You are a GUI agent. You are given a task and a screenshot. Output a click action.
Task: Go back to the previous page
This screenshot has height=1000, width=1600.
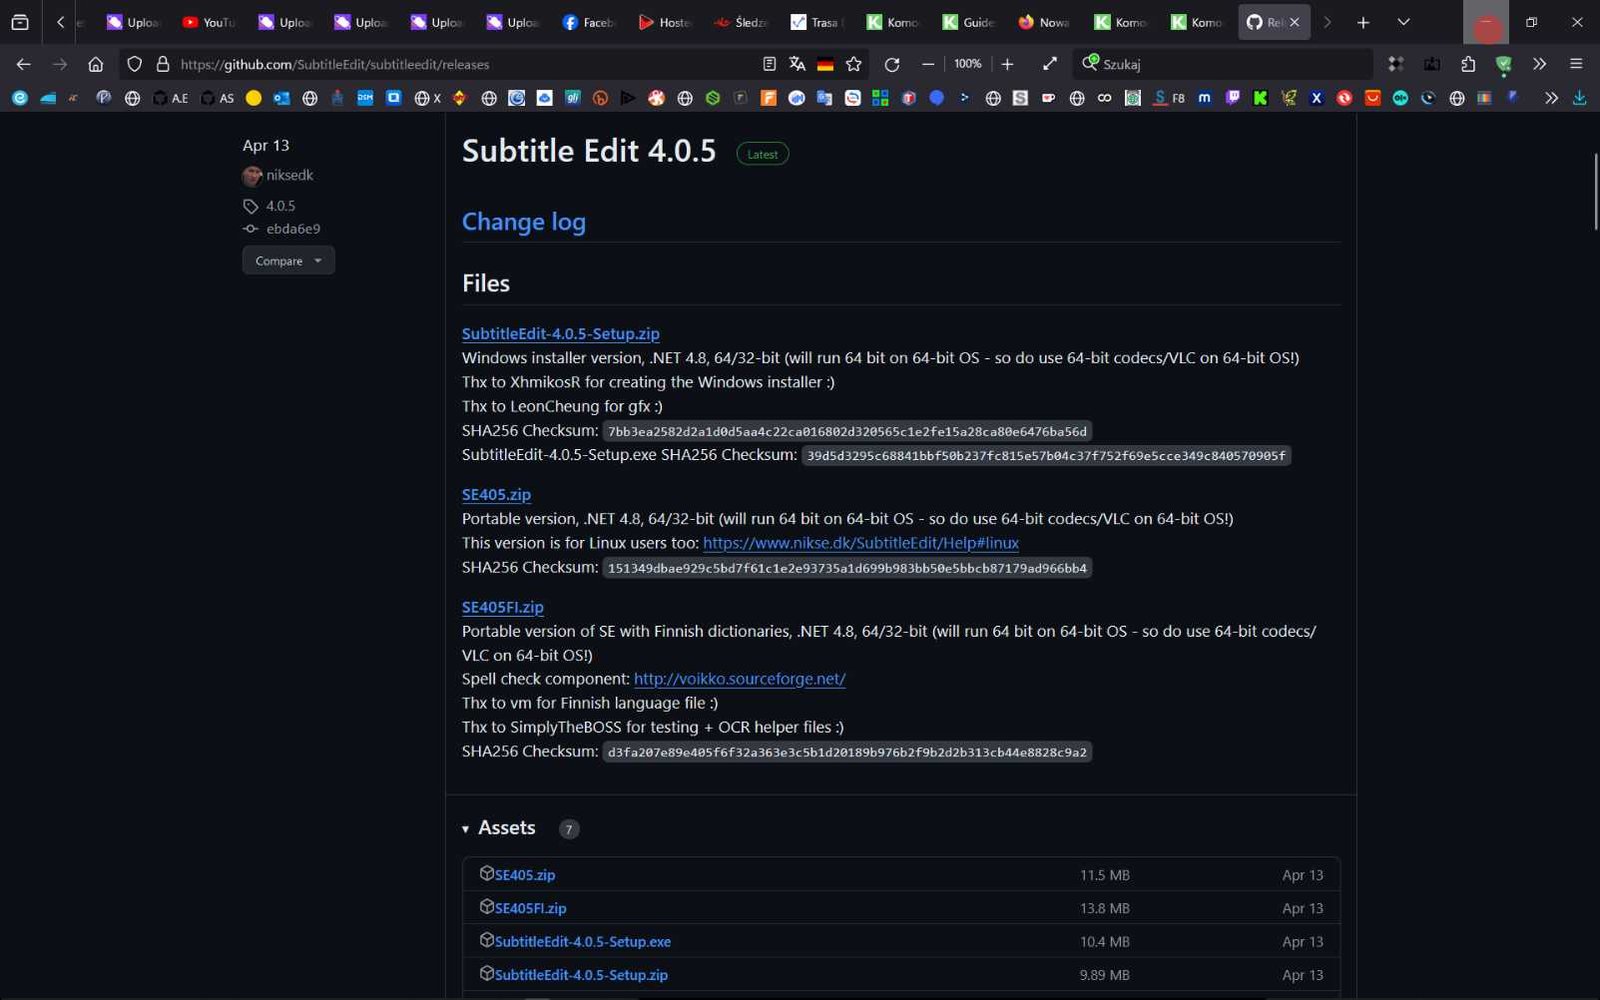click(x=23, y=64)
